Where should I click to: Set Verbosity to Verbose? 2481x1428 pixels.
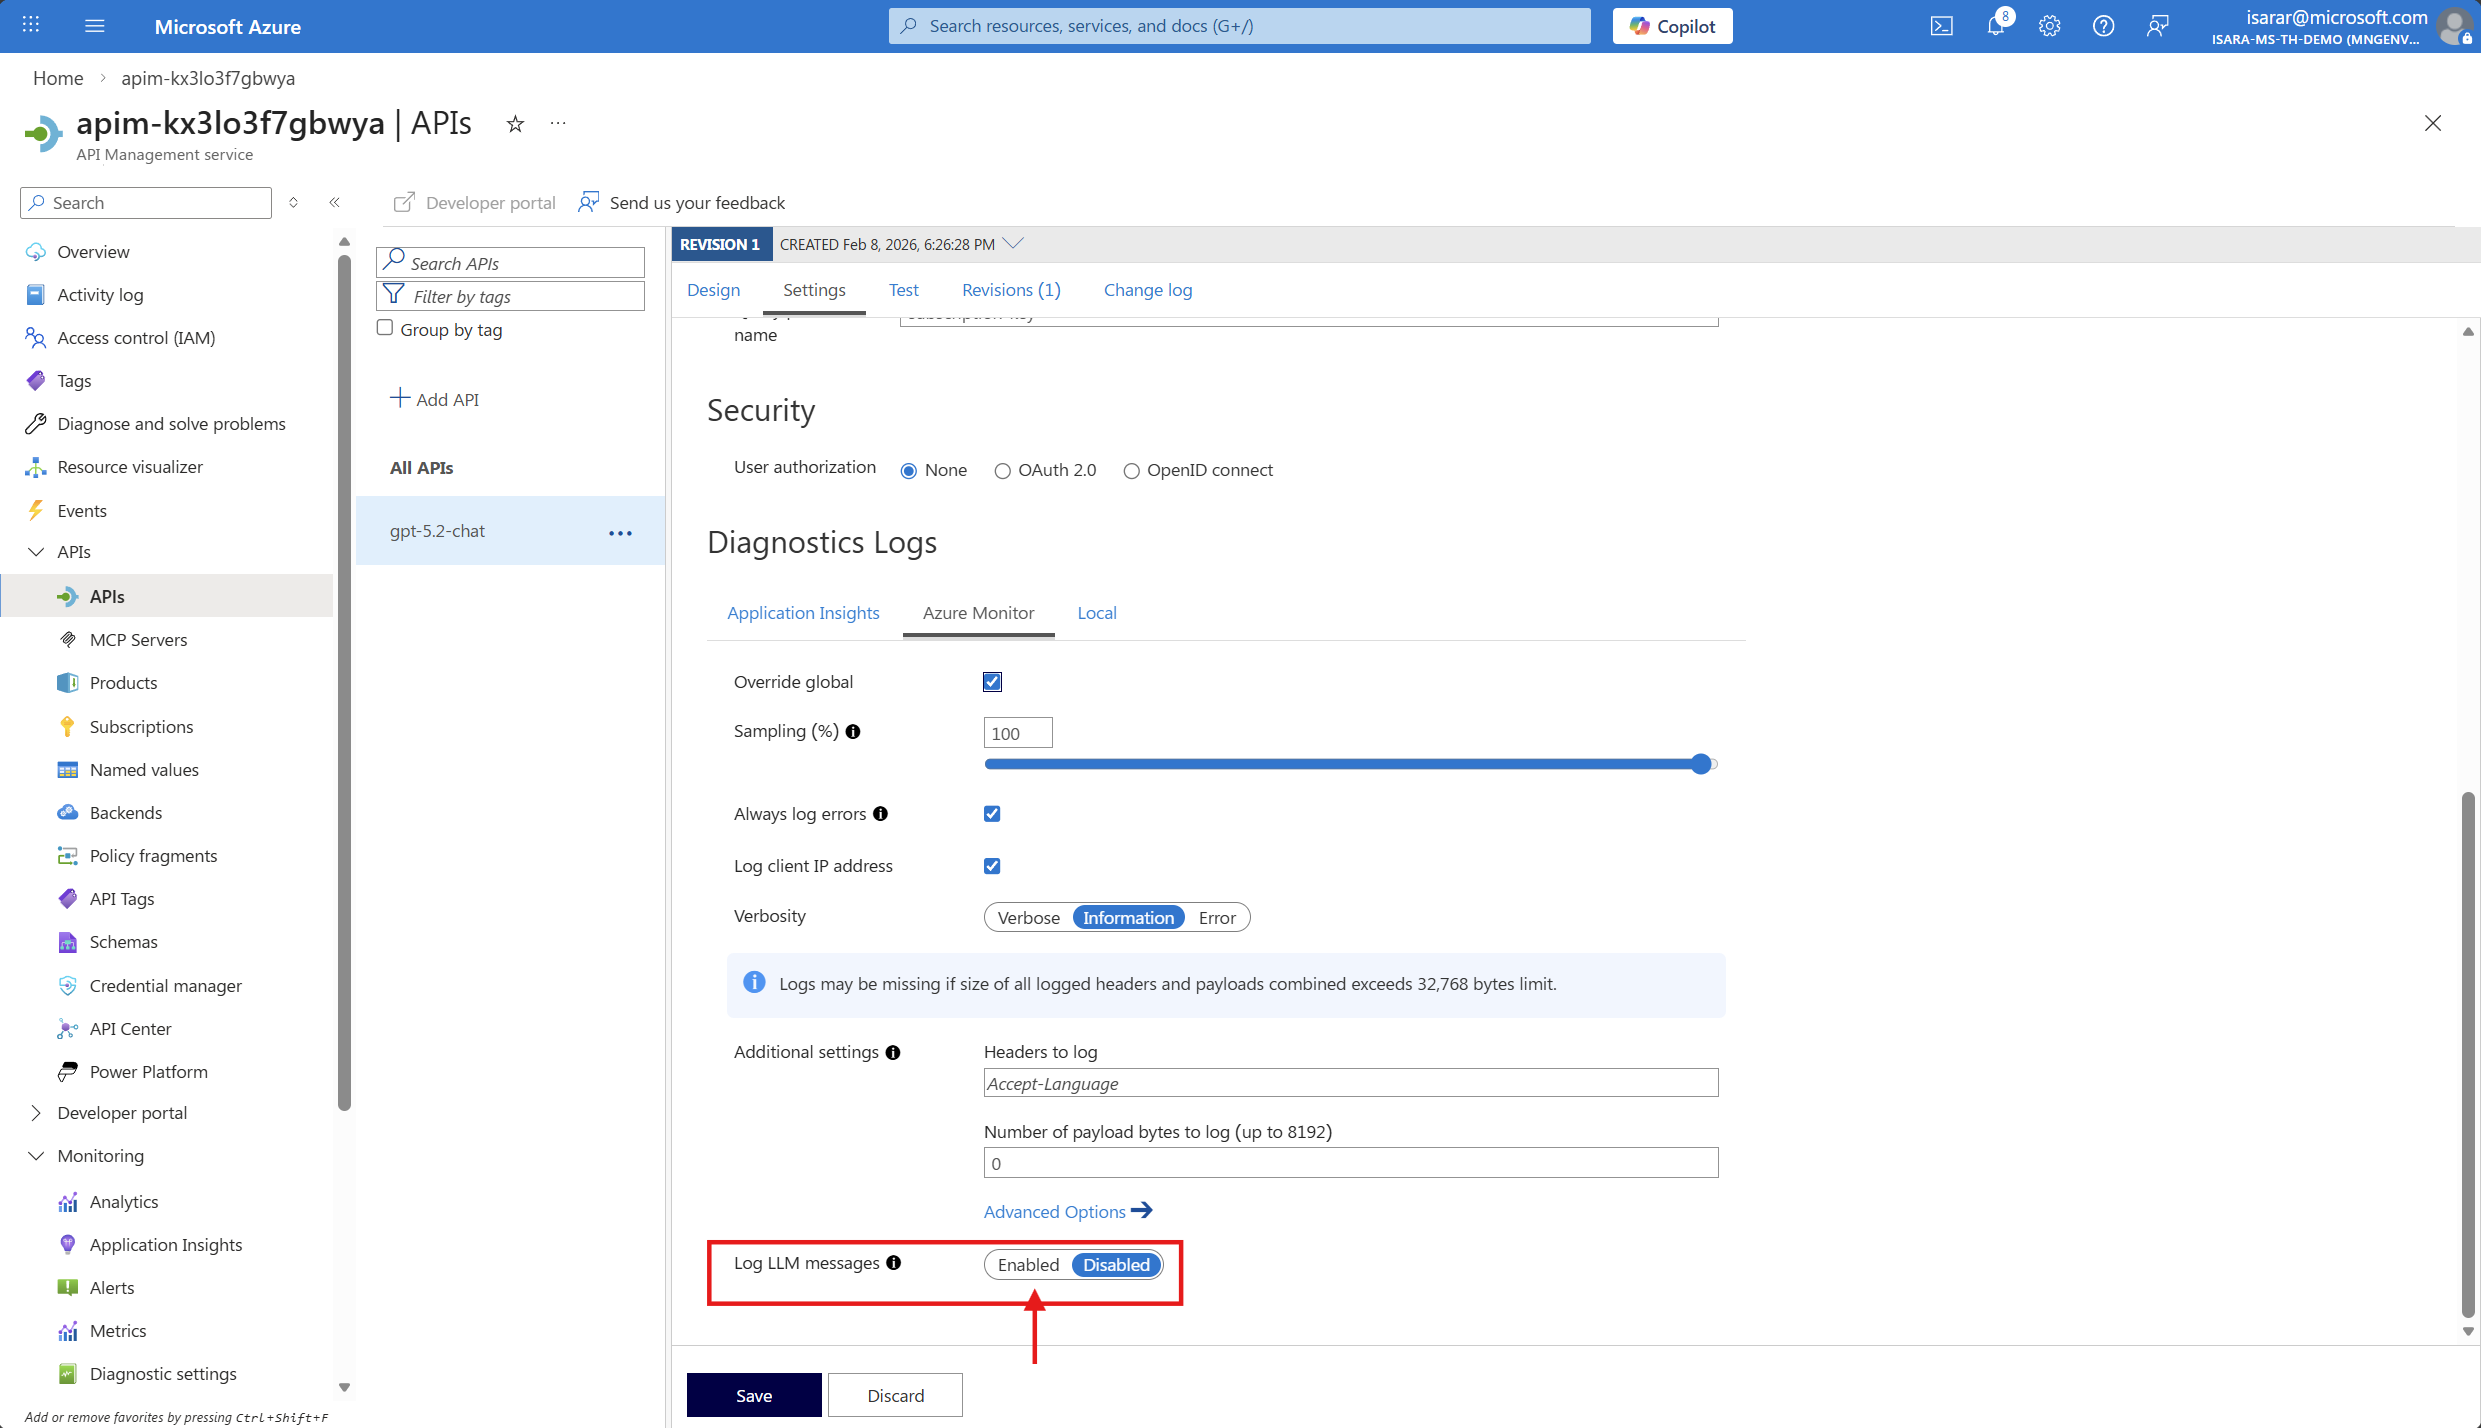pos(1028,918)
